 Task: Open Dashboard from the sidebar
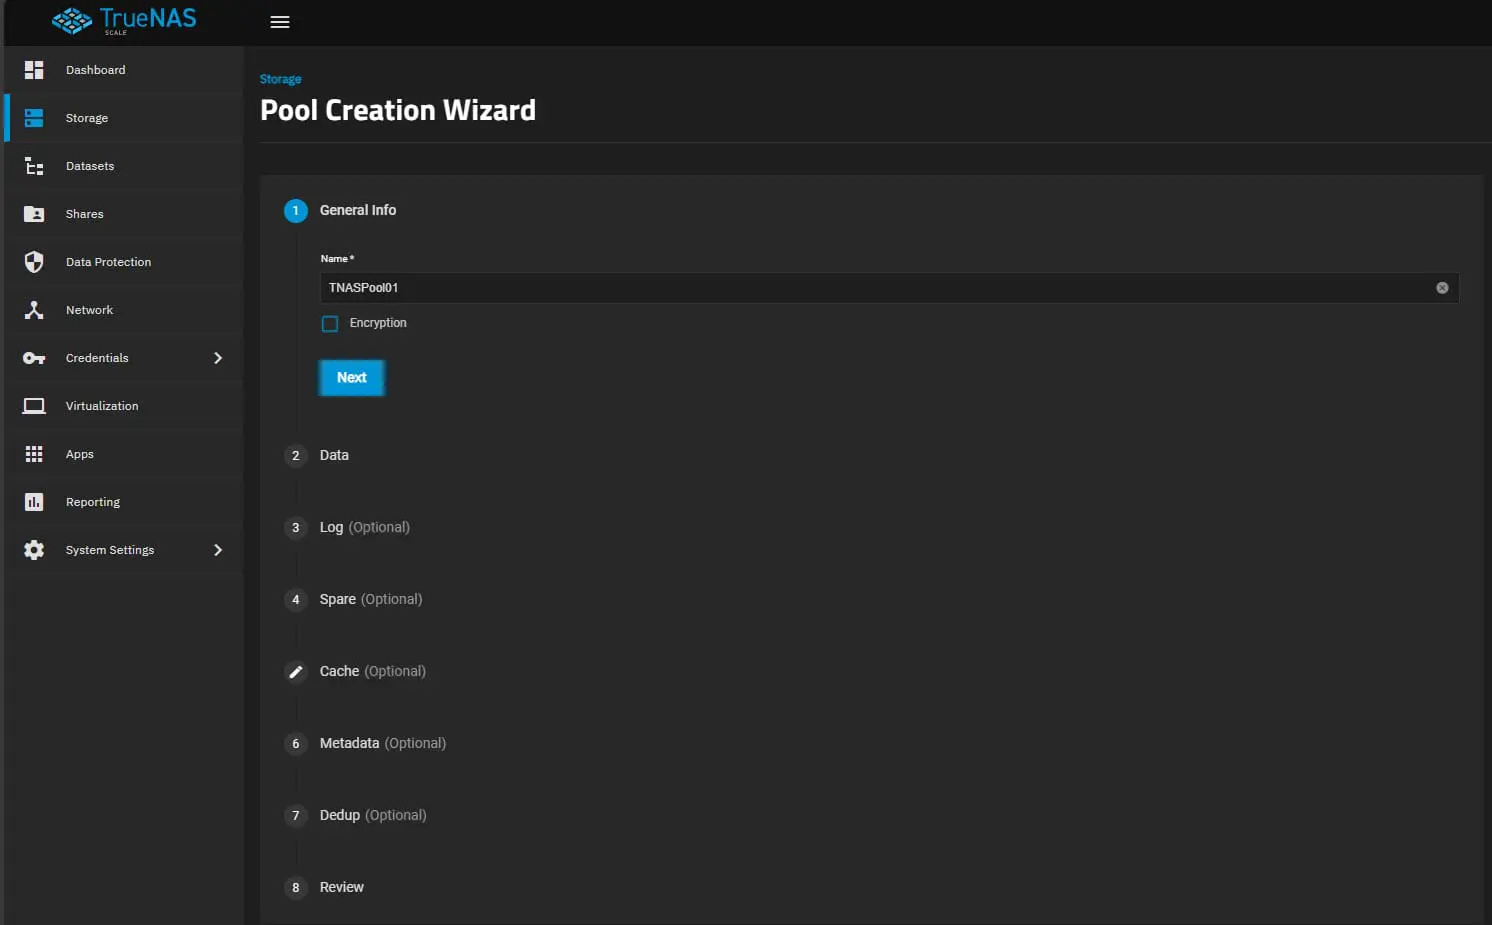(x=124, y=70)
